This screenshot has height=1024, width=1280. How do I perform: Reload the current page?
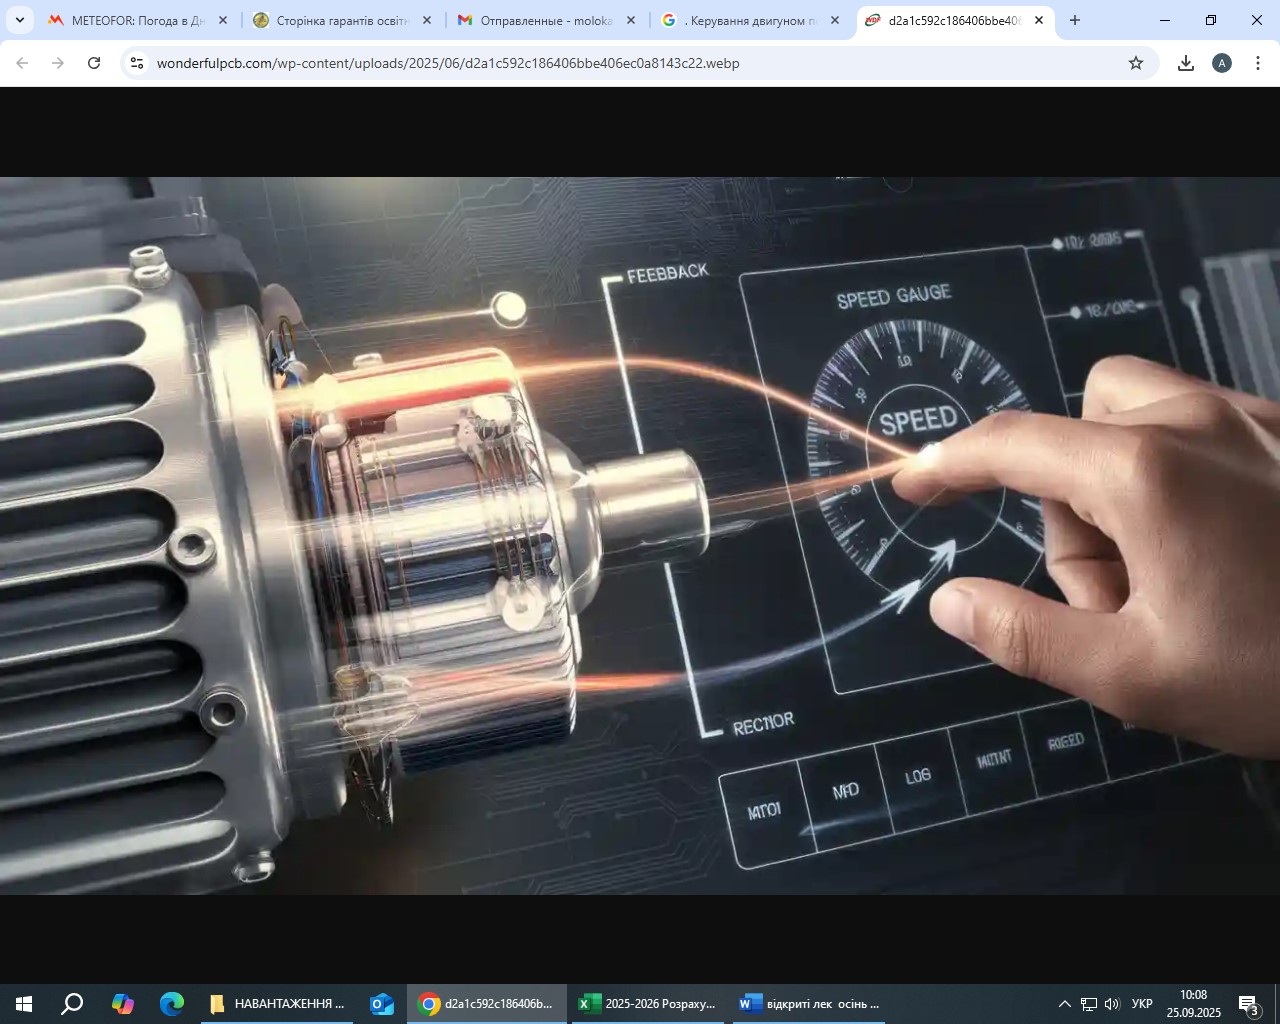click(x=94, y=63)
